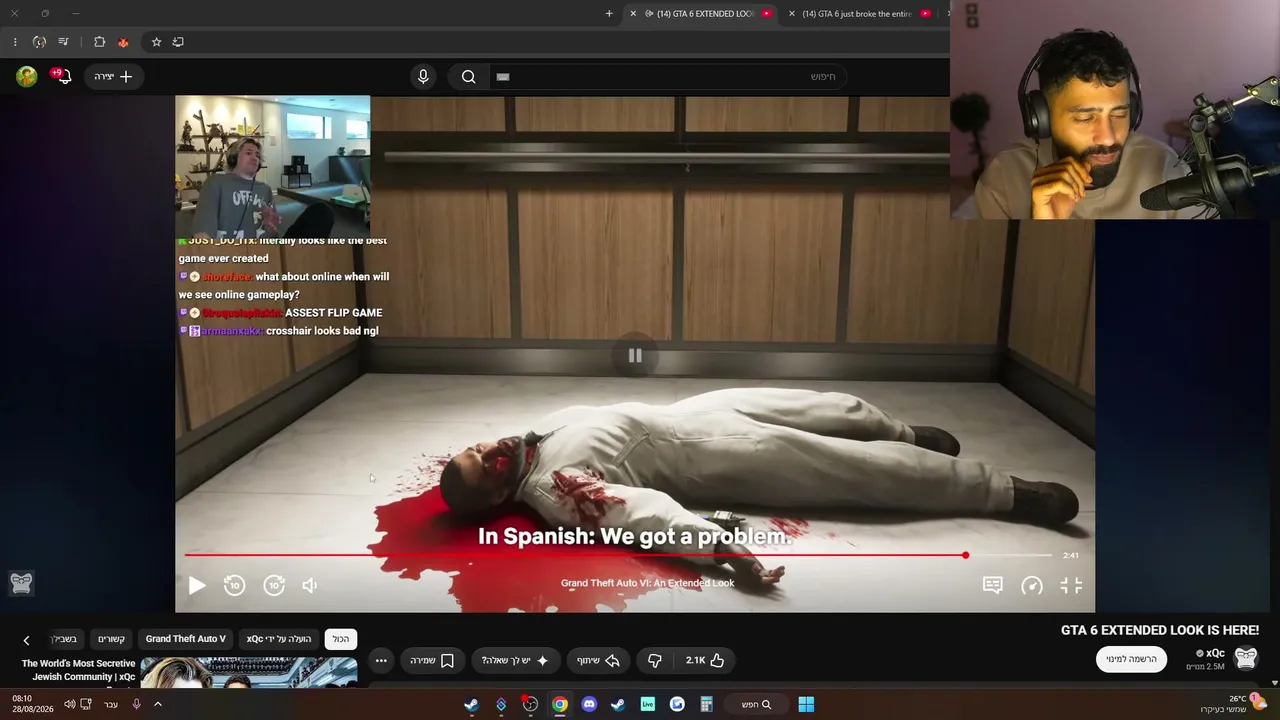Click the icon next to the bookmark star
This screenshot has width=1280, height=720.
(178, 42)
